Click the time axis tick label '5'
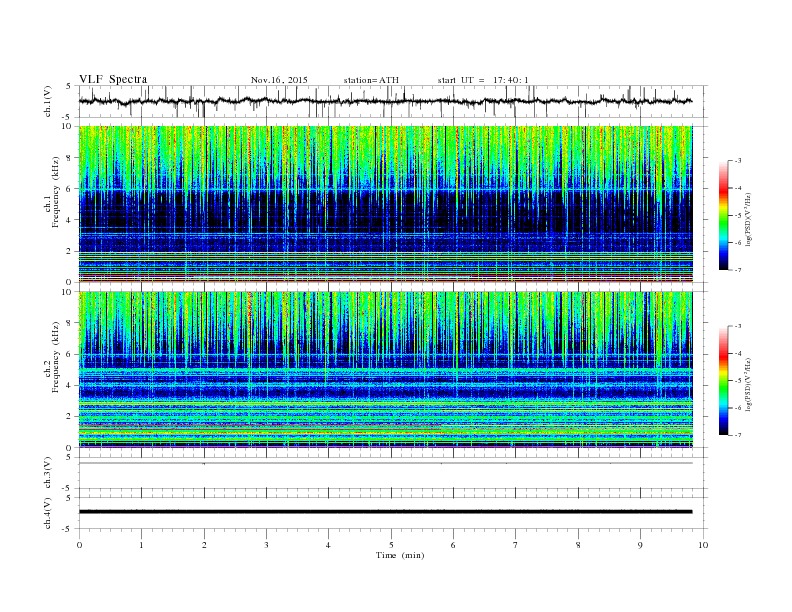Viewport: 792px width, 612px height. click(x=391, y=545)
